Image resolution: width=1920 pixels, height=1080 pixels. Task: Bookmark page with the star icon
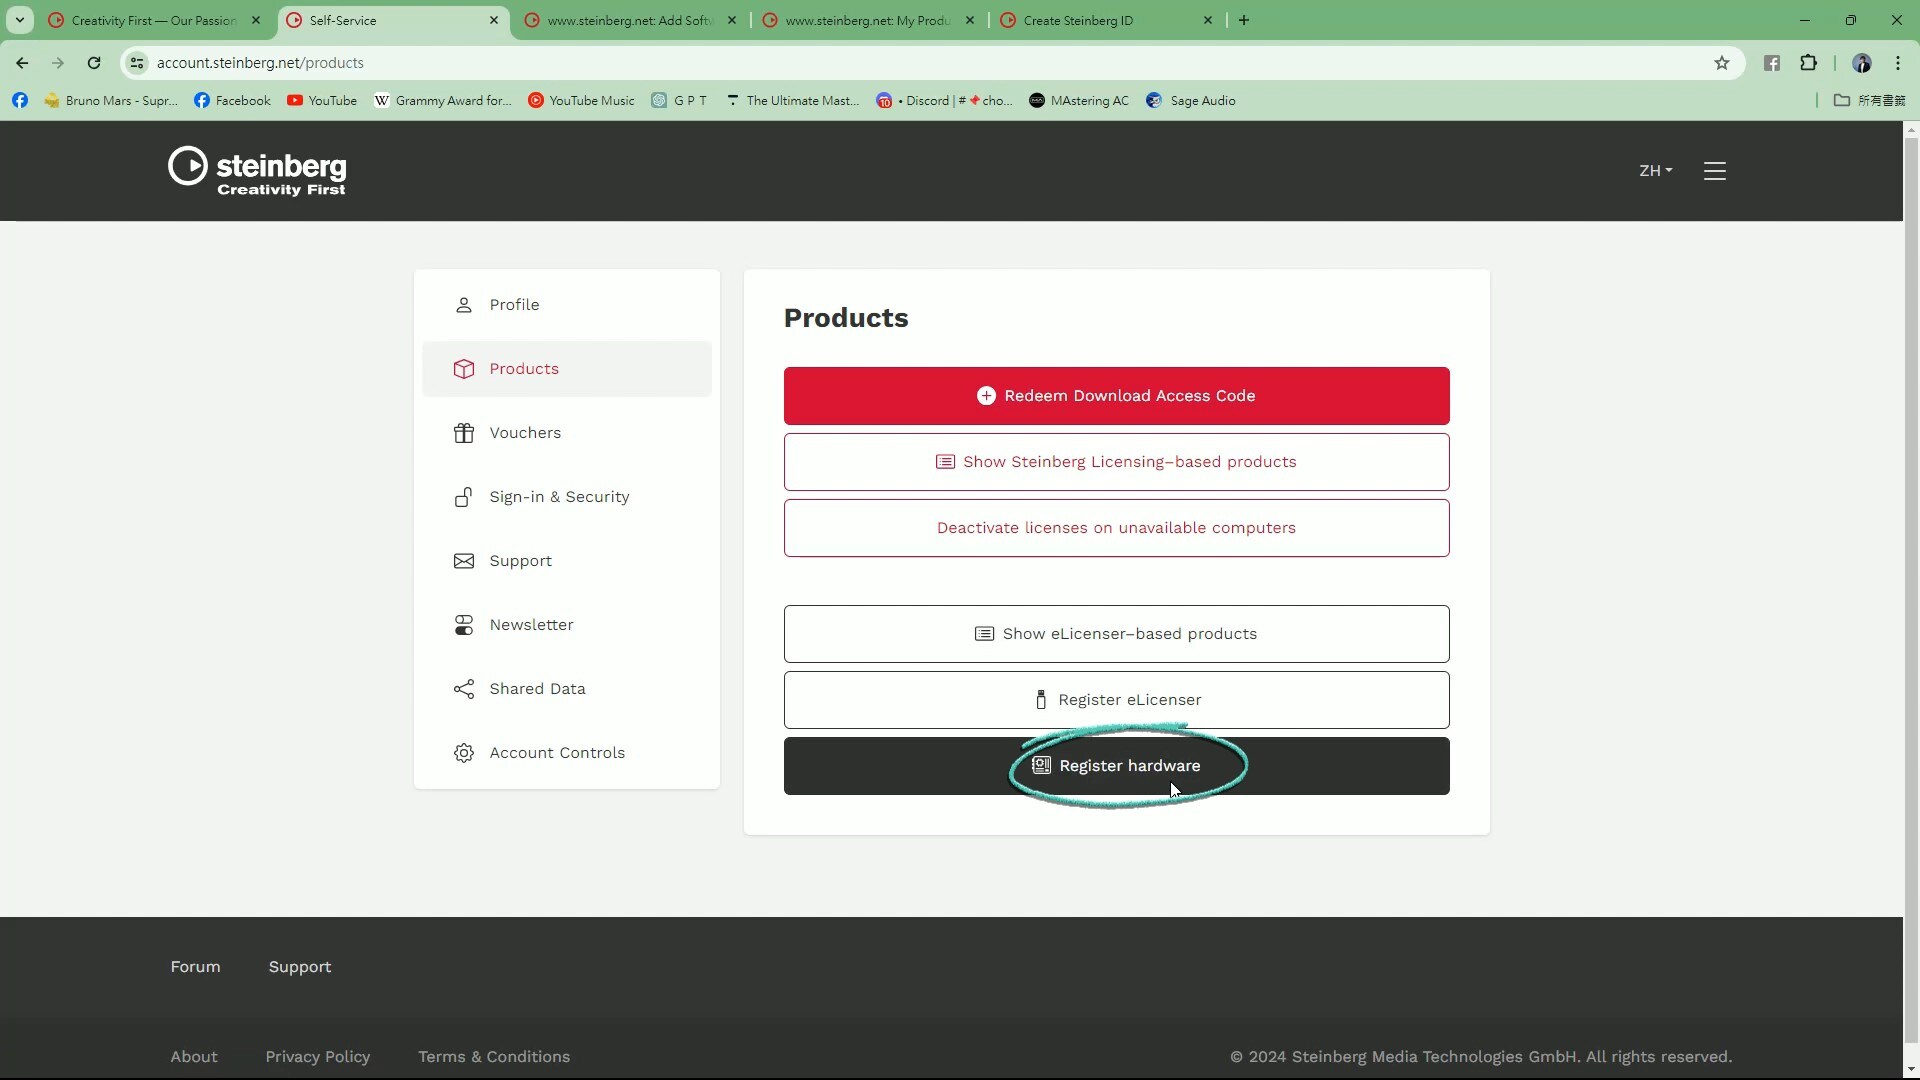(x=1721, y=63)
